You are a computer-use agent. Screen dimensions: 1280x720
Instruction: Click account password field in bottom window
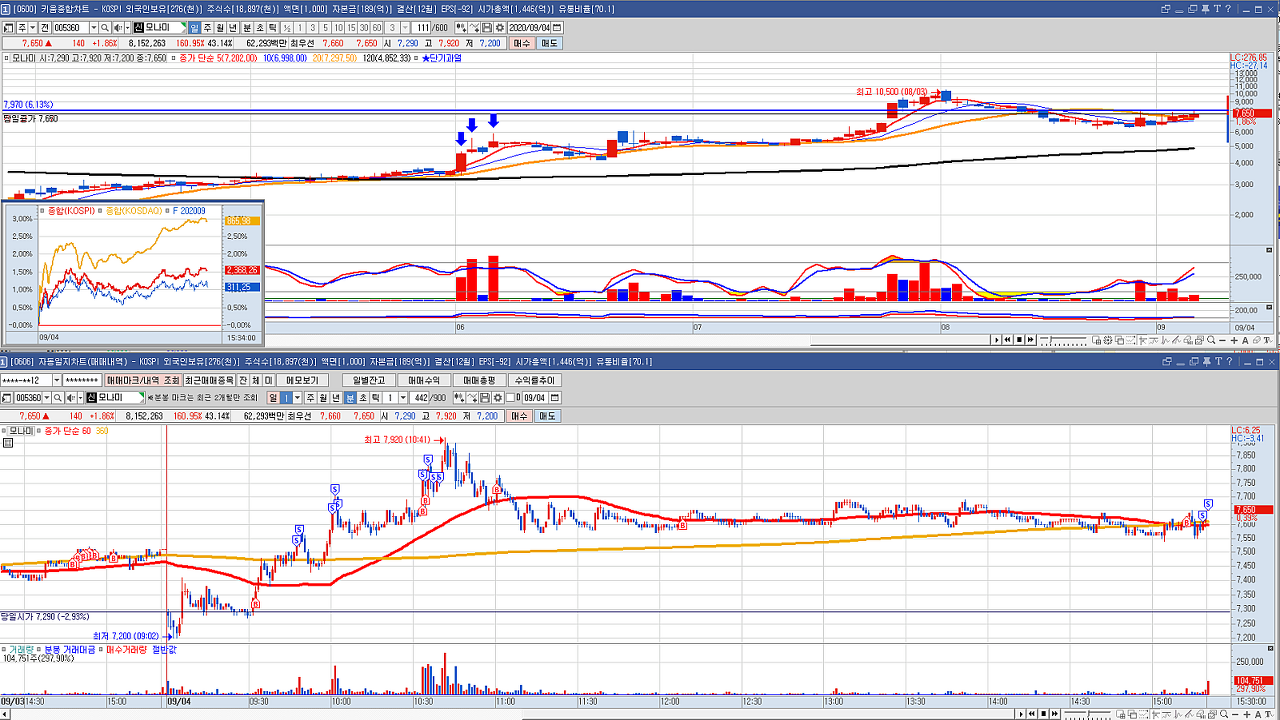click(x=83, y=380)
